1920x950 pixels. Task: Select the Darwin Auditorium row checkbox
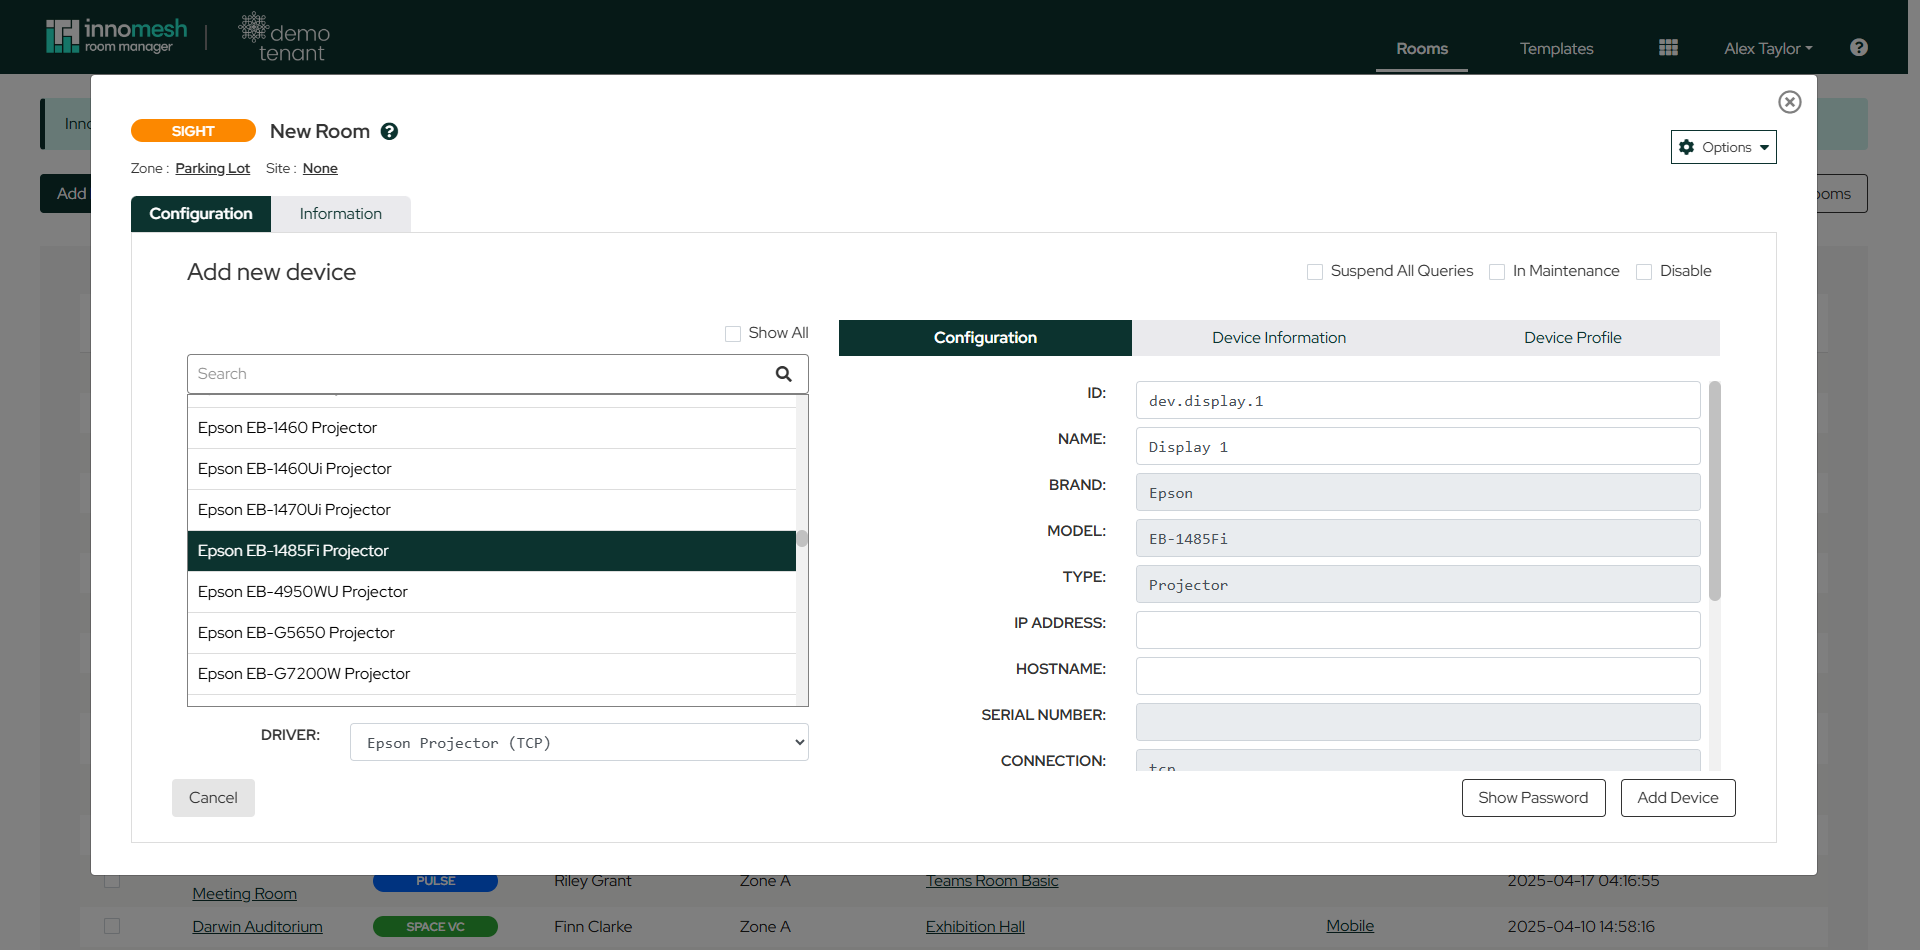click(x=112, y=926)
